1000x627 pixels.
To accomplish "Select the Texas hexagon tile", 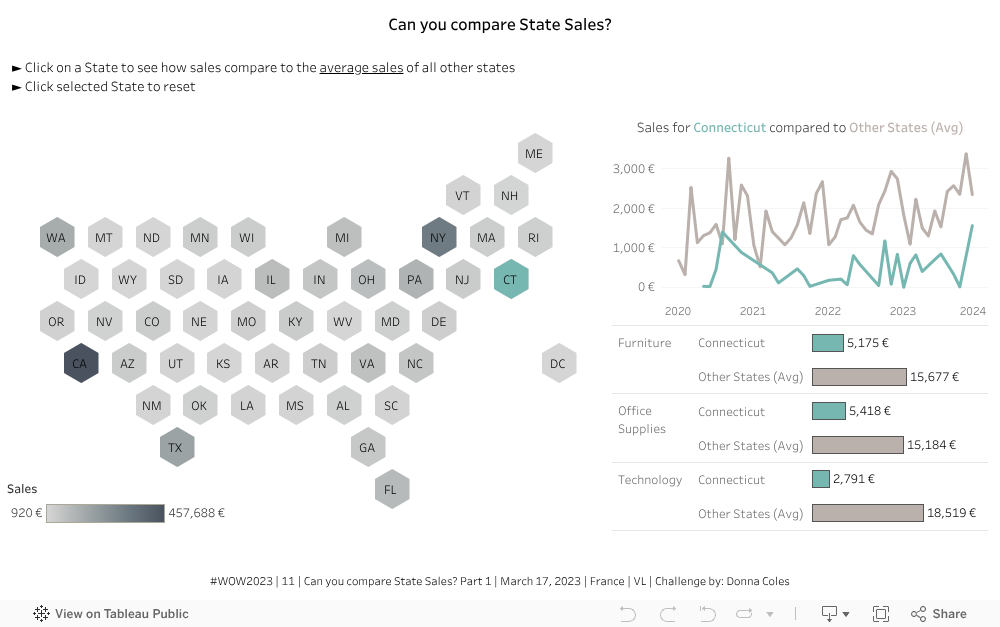I will (176, 447).
